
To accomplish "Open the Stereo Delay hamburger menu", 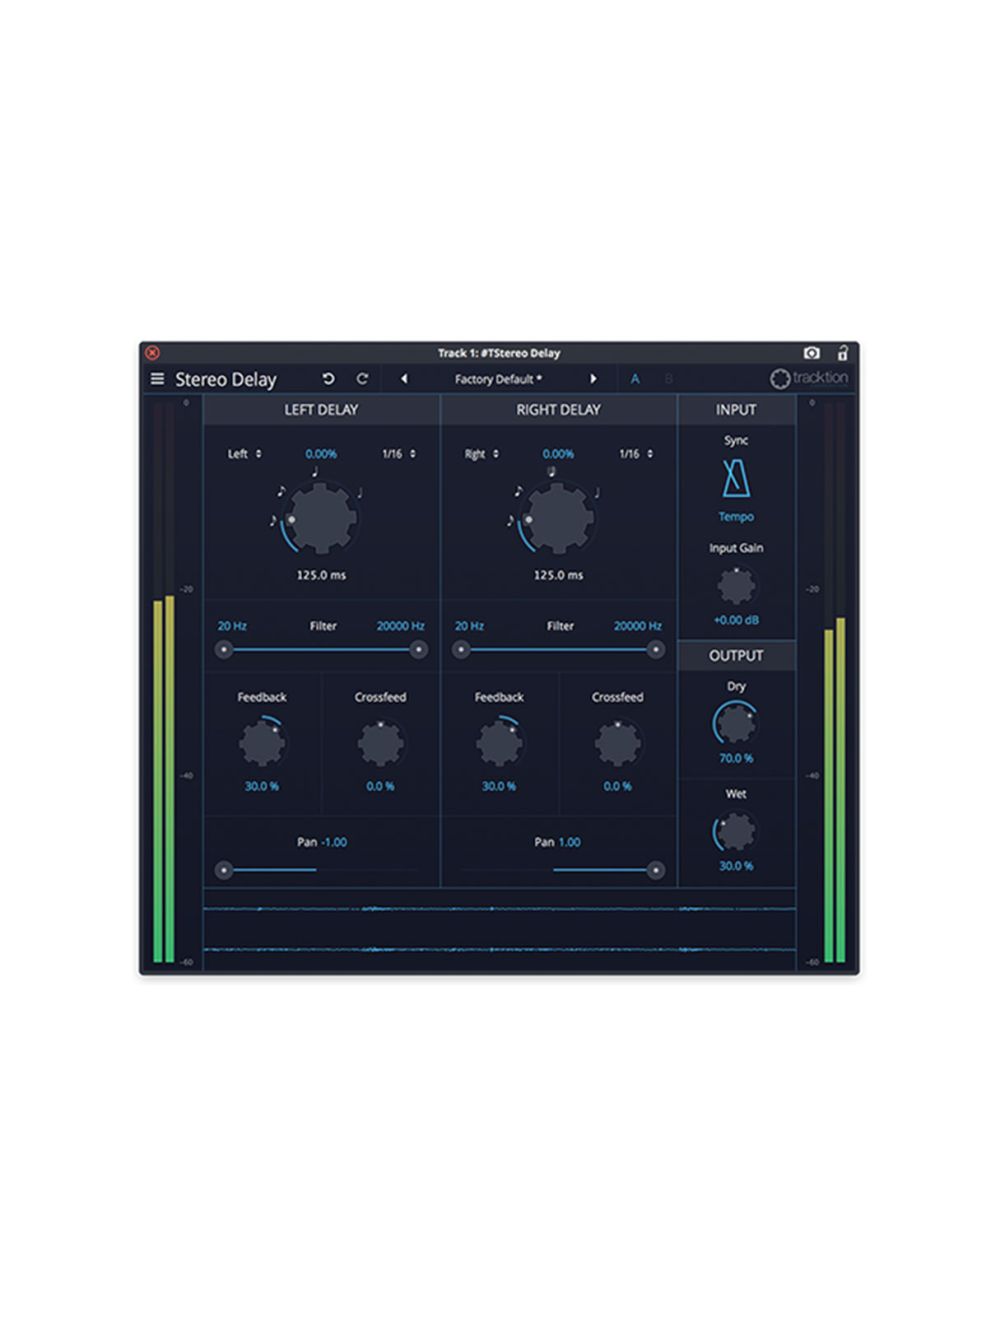I will coord(157,379).
